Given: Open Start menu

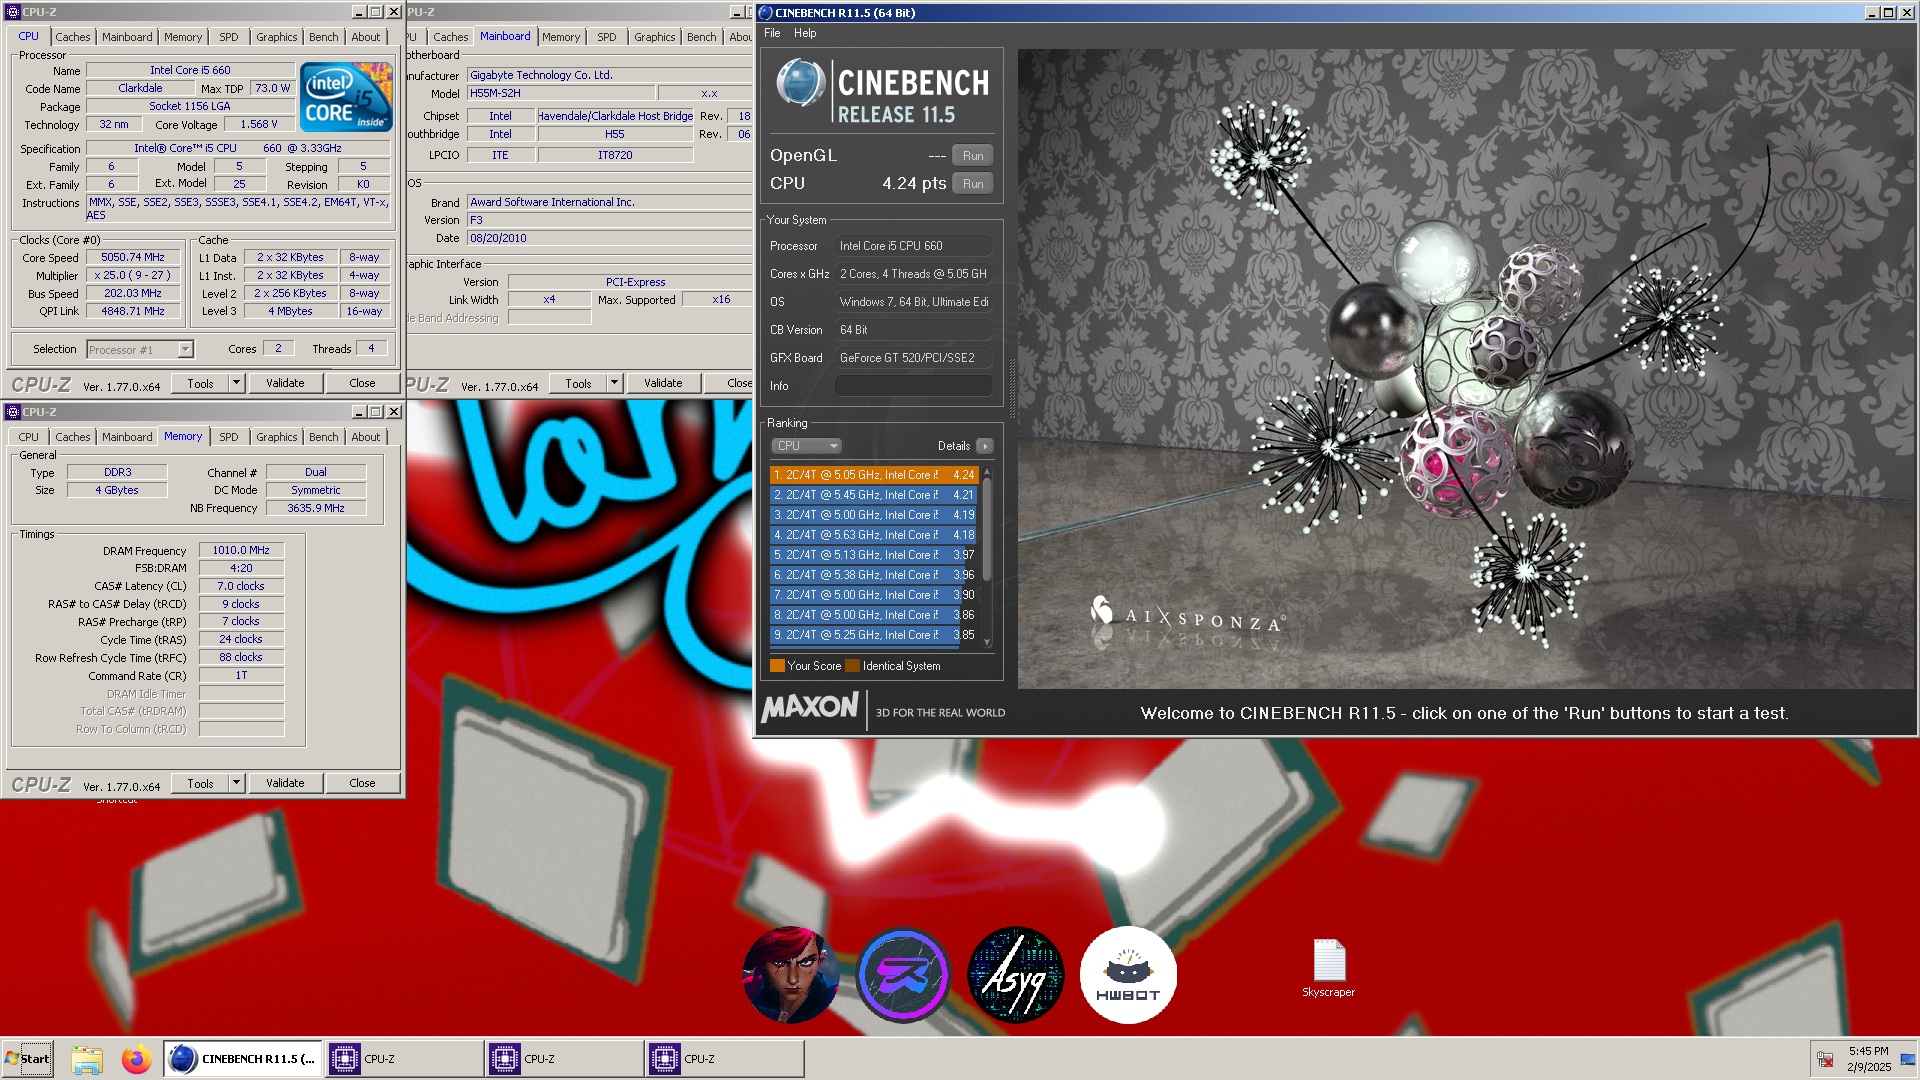Looking at the screenshot, I should pyautogui.click(x=27, y=1059).
